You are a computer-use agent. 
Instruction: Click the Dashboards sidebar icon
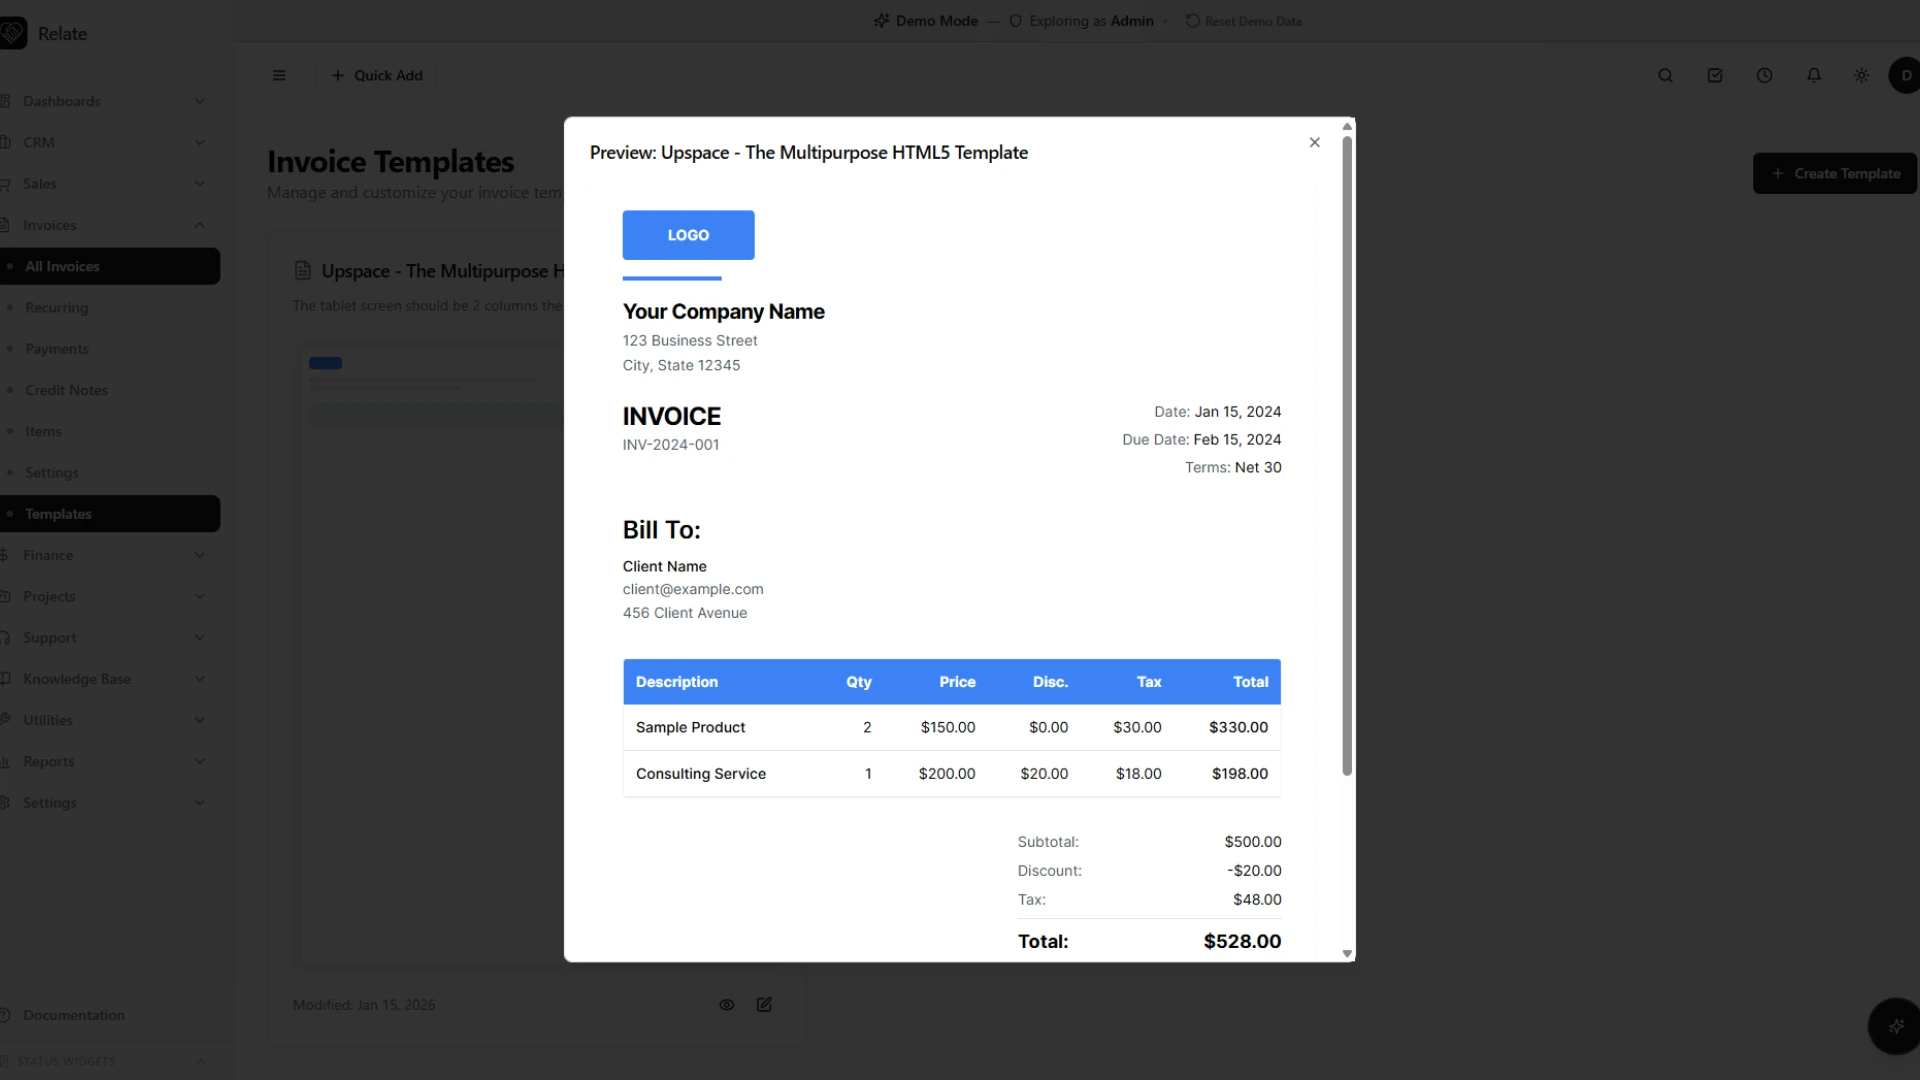(x=5, y=101)
